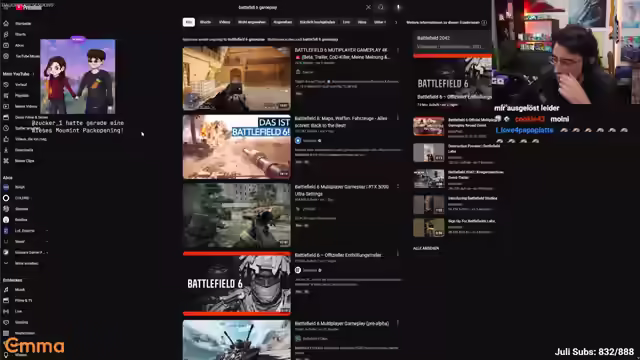The height and width of the screenshot is (360, 640).
Task: Open the Gaming icon under Entdecken
Action: tap(6, 322)
